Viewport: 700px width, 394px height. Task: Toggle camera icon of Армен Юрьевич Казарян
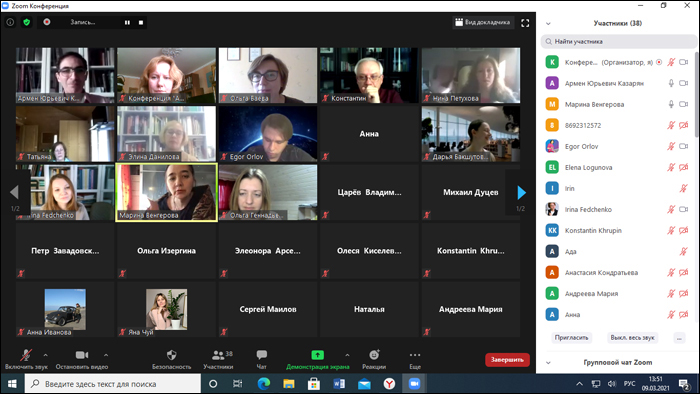pyautogui.click(x=683, y=83)
